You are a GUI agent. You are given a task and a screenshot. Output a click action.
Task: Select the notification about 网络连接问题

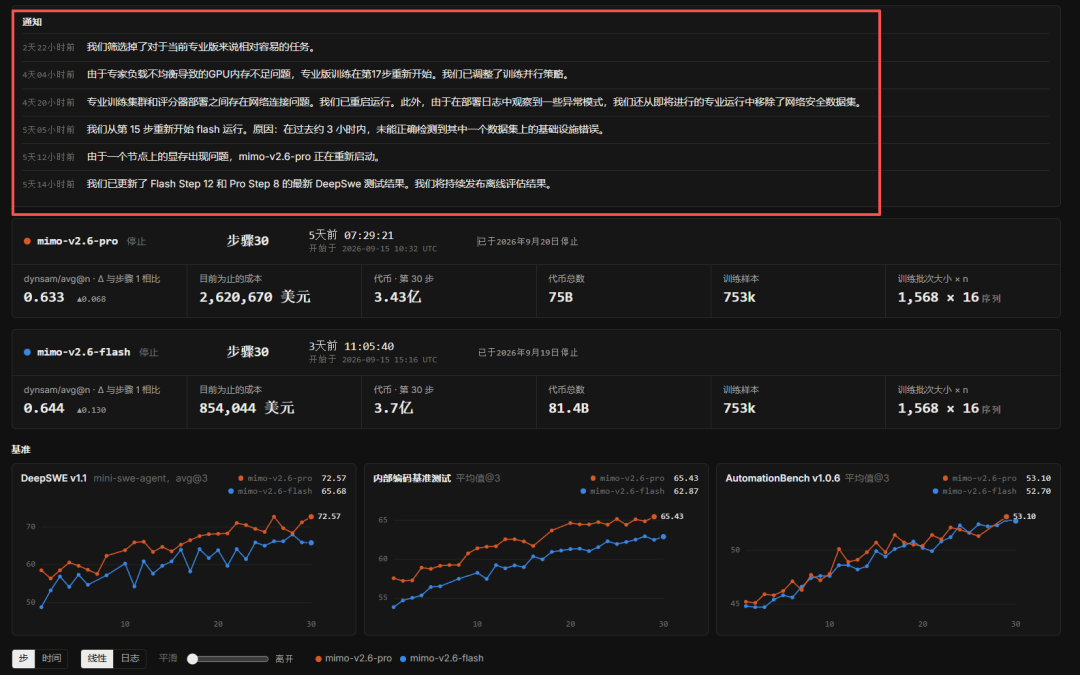(x=535, y=102)
